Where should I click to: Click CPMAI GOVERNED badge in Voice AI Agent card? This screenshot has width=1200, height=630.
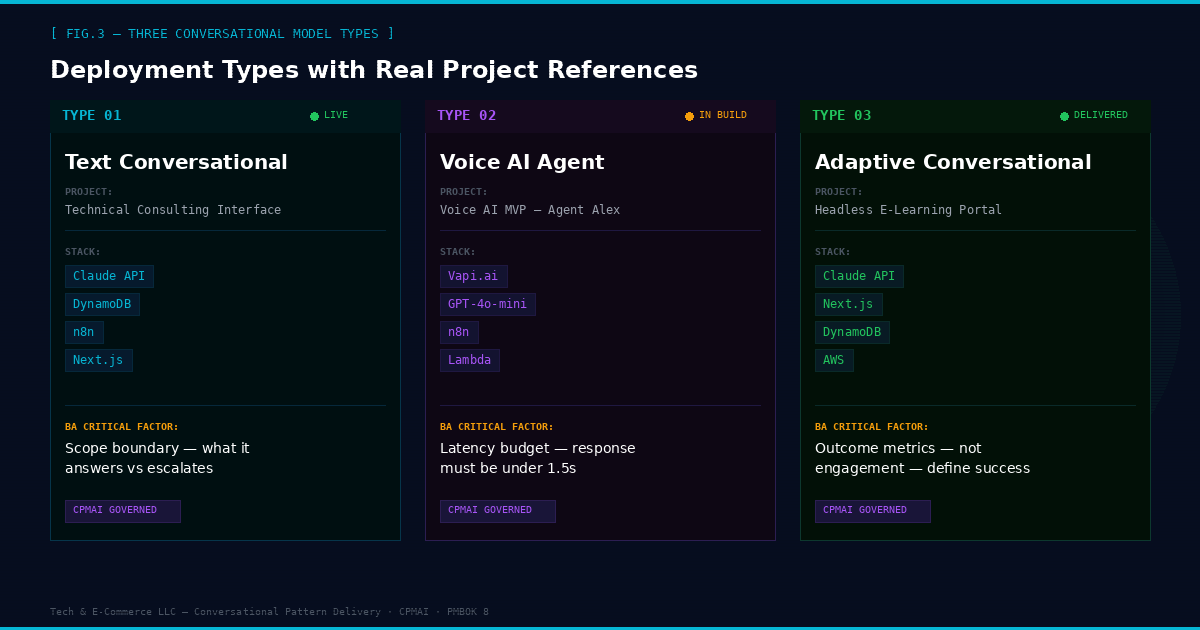497,511
